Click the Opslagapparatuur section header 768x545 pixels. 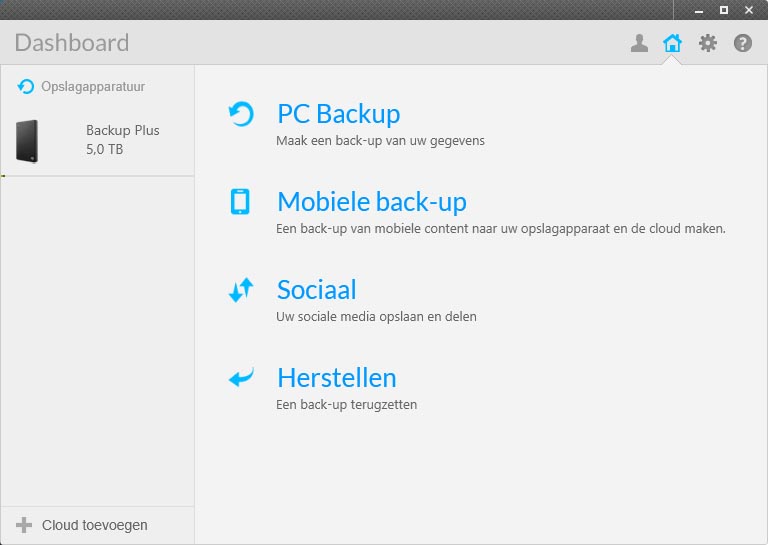(x=93, y=87)
